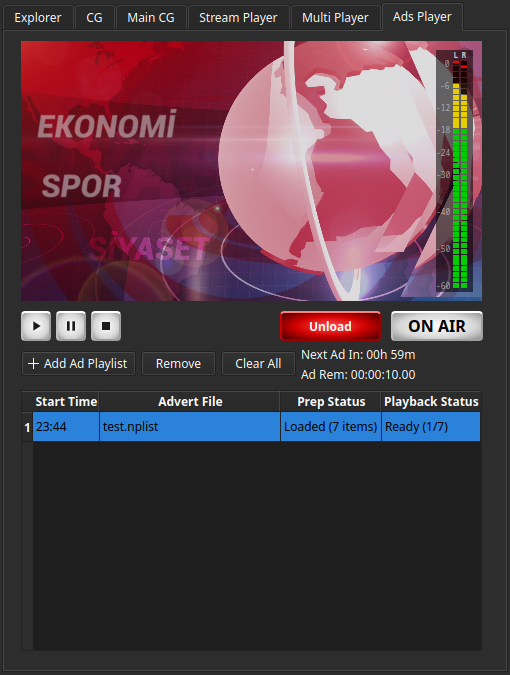Select the test.nplist advert file cell
Screen dimensions: 510x675
click(190, 427)
